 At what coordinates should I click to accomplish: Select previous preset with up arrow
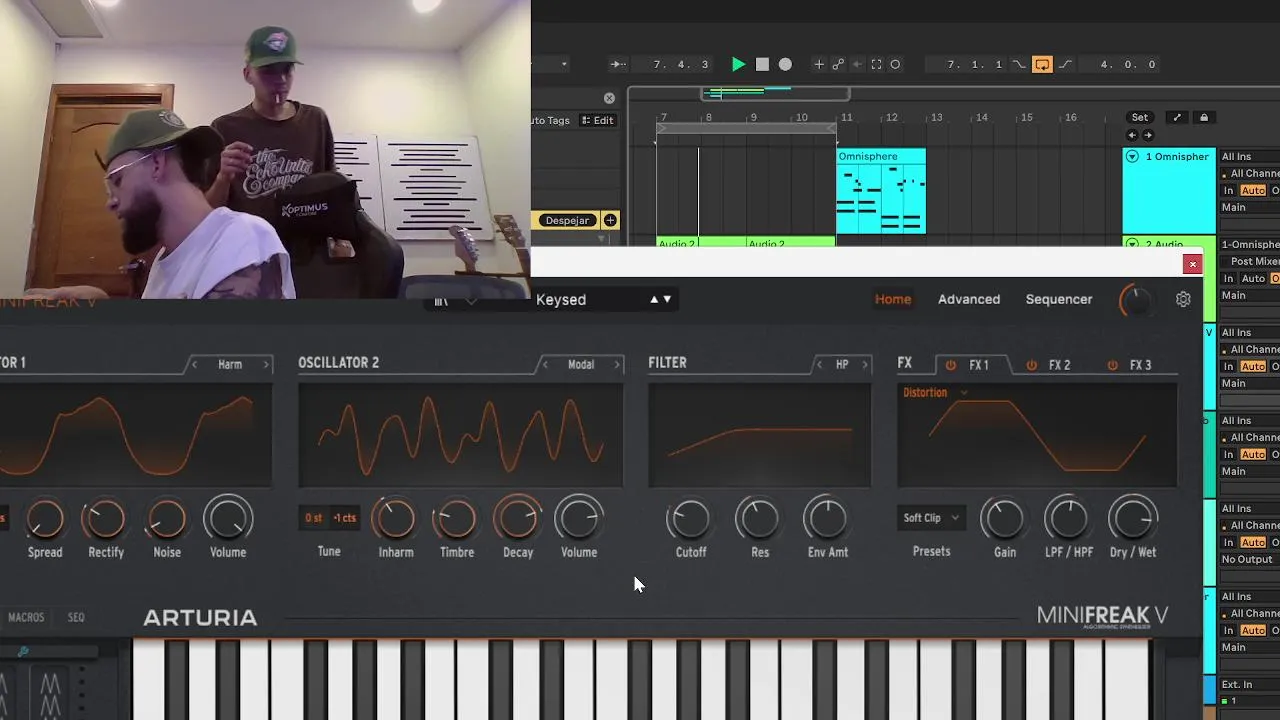click(655, 299)
